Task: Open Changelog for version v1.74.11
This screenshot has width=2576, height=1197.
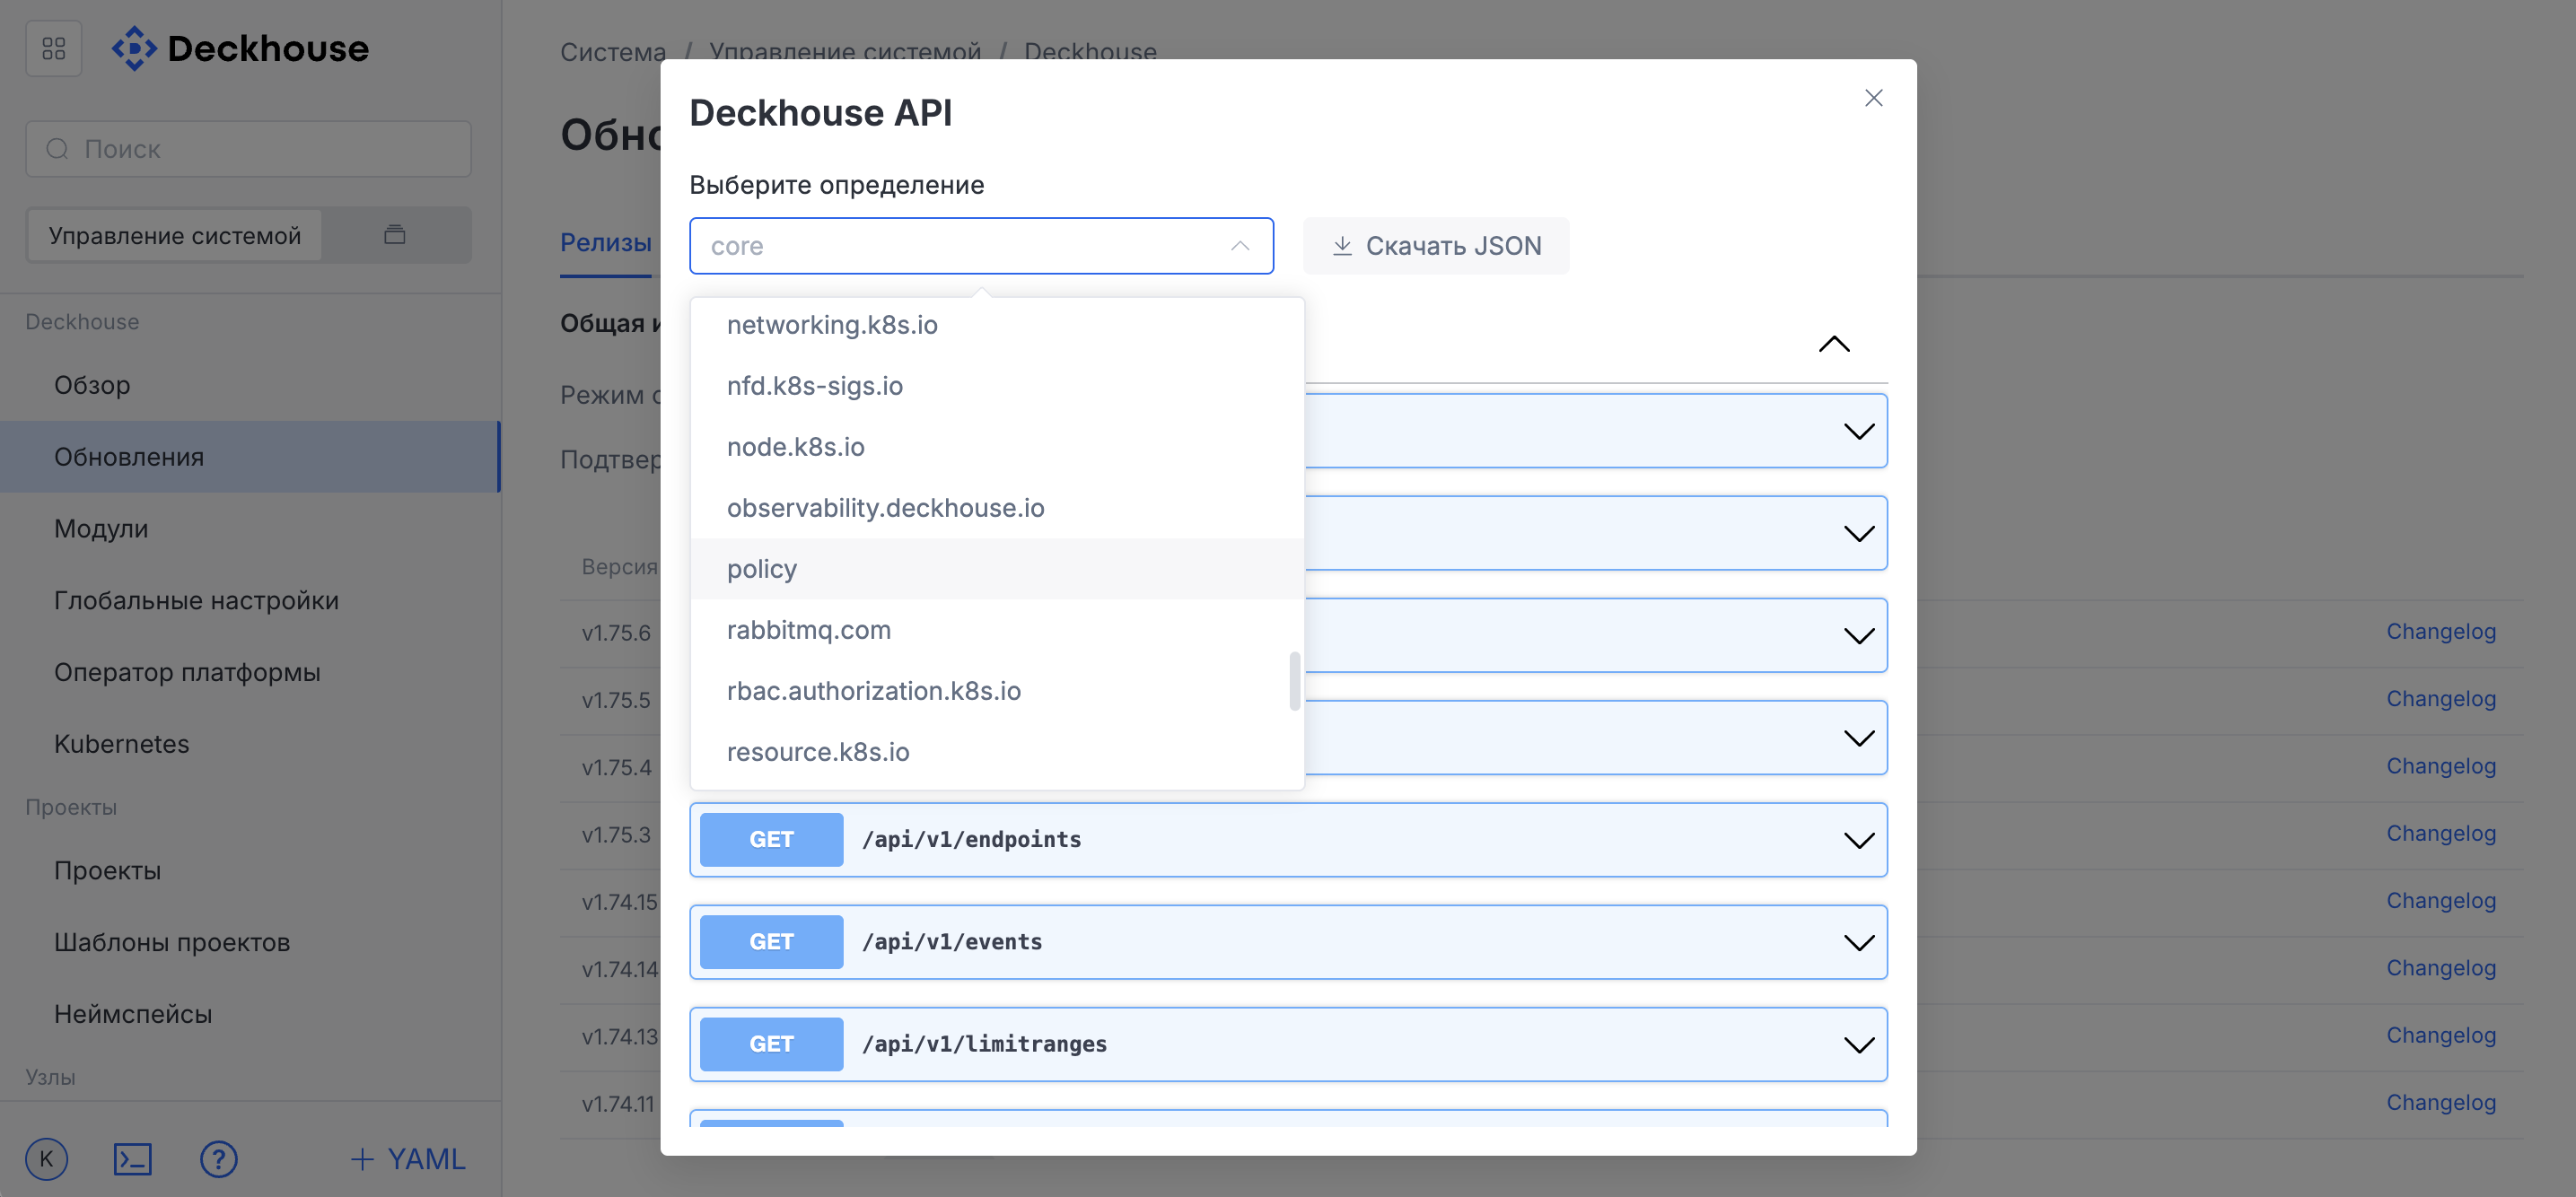Action: click(2441, 1102)
